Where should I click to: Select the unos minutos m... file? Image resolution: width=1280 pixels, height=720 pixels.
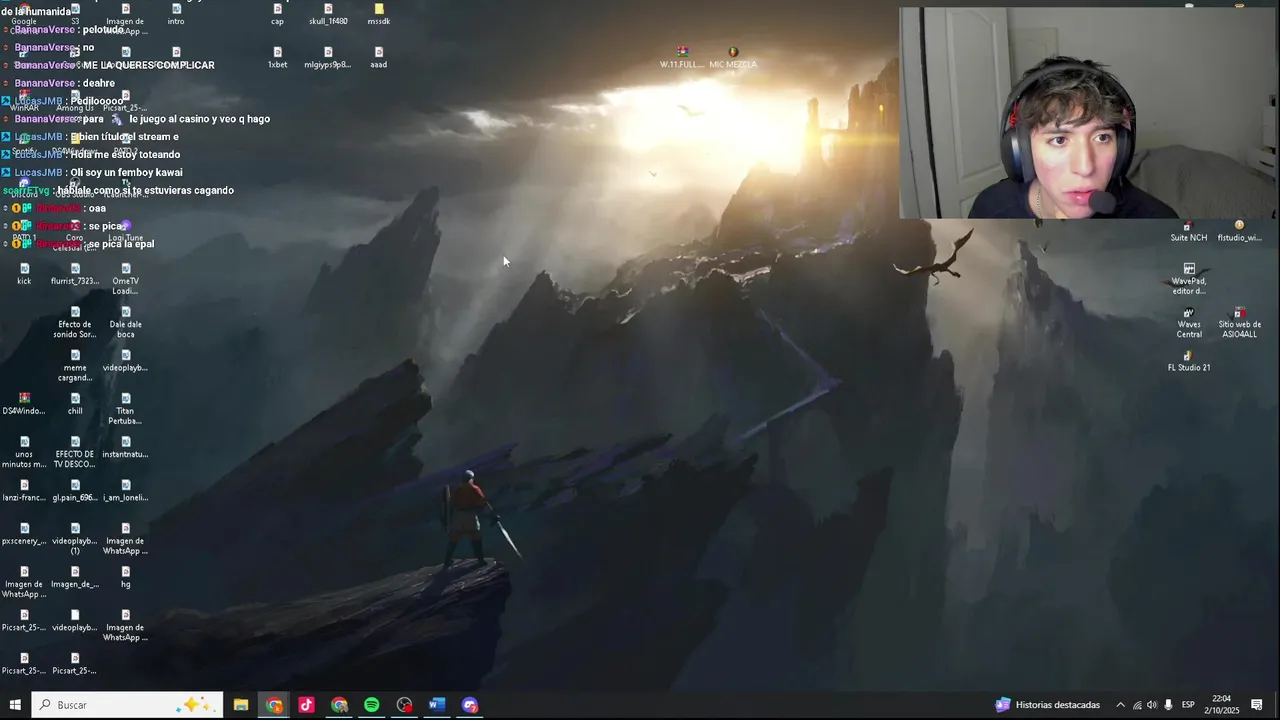click(24, 453)
